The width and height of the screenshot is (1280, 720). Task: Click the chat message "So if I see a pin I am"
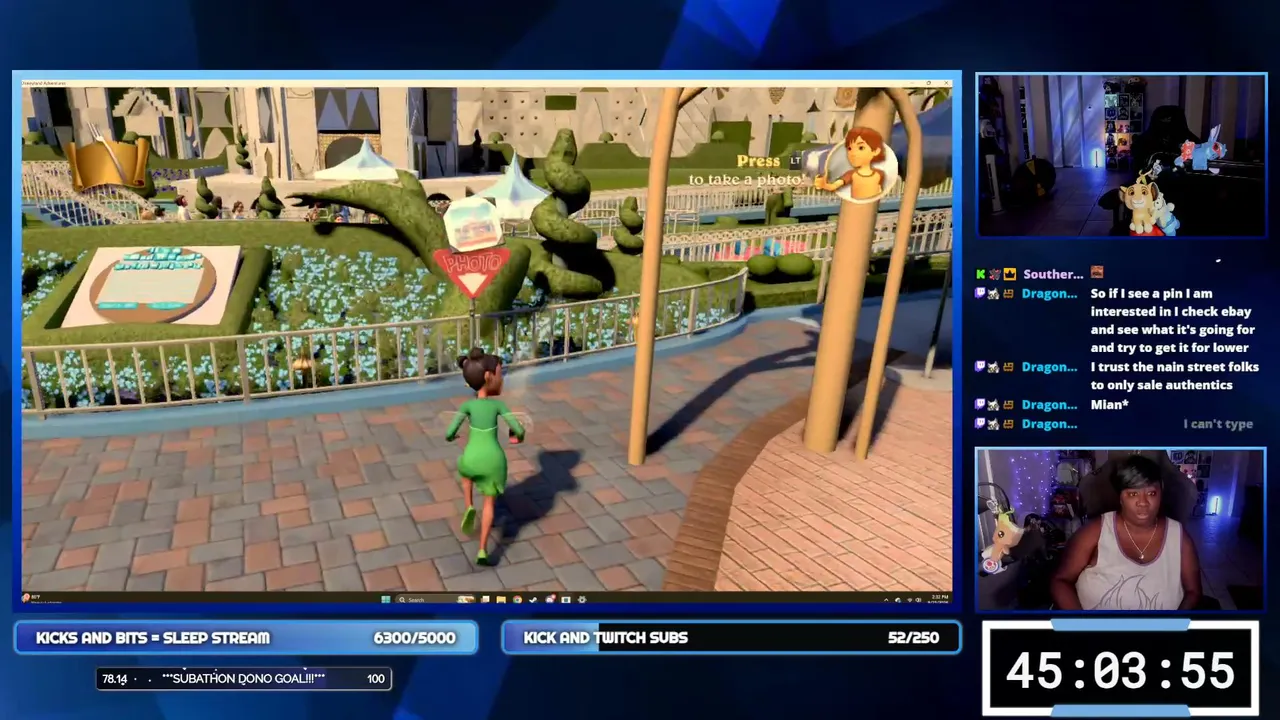pos(1151,294)
